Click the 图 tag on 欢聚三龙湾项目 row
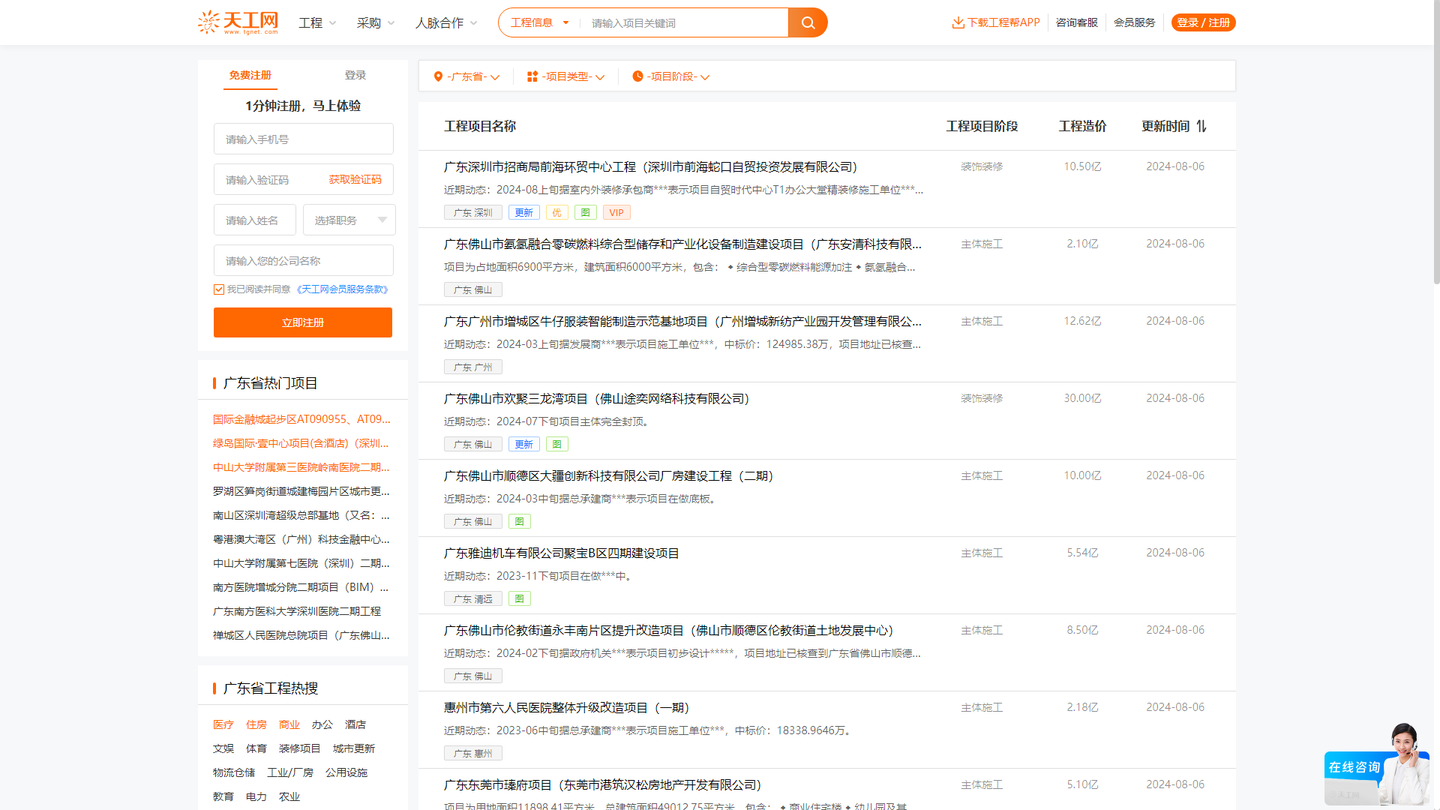The image size is (1440, 810). pos(557,444)
